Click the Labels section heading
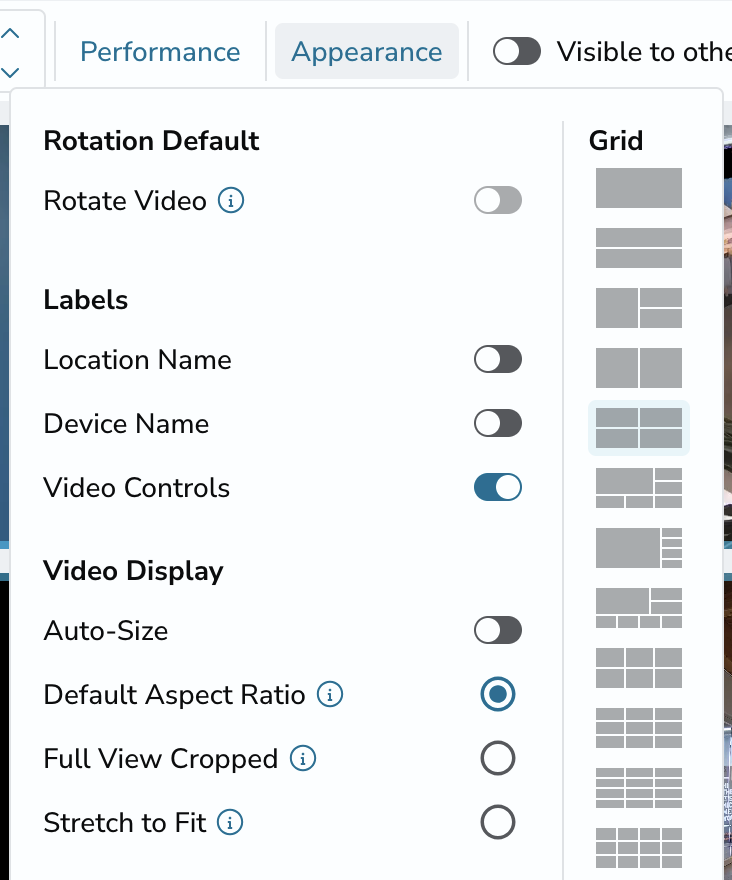The width and height of the screenshot is (732, 880). pyautogui.click(x=86, y=299)
